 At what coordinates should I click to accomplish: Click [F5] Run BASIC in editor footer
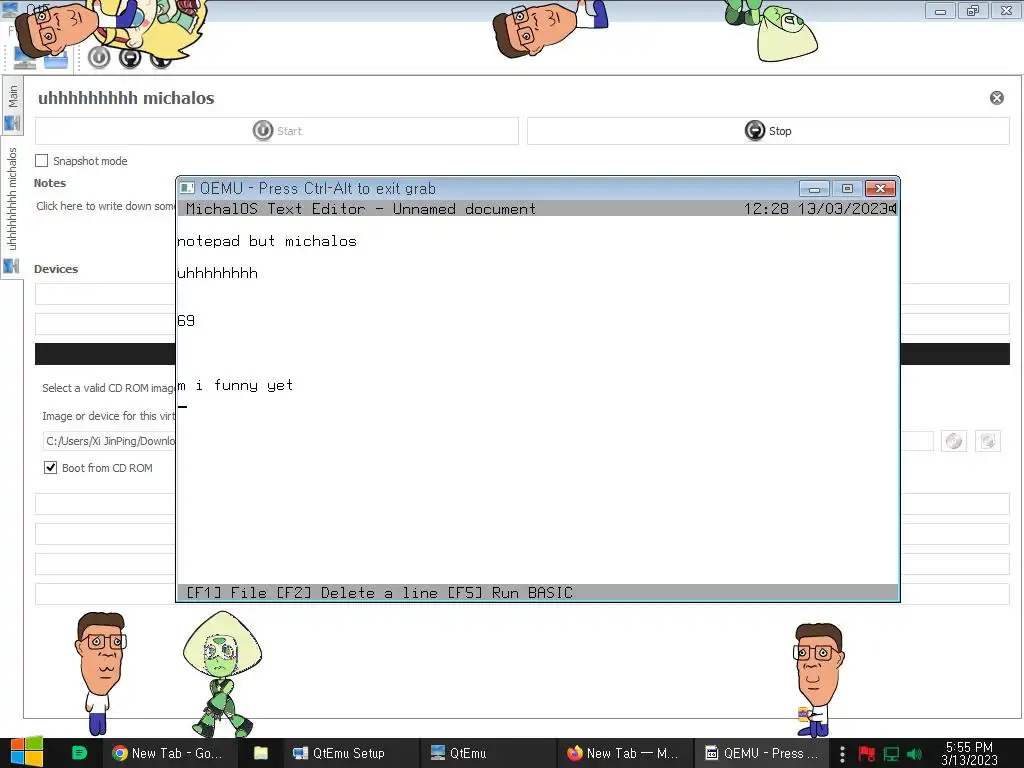[x=510, y=593]
